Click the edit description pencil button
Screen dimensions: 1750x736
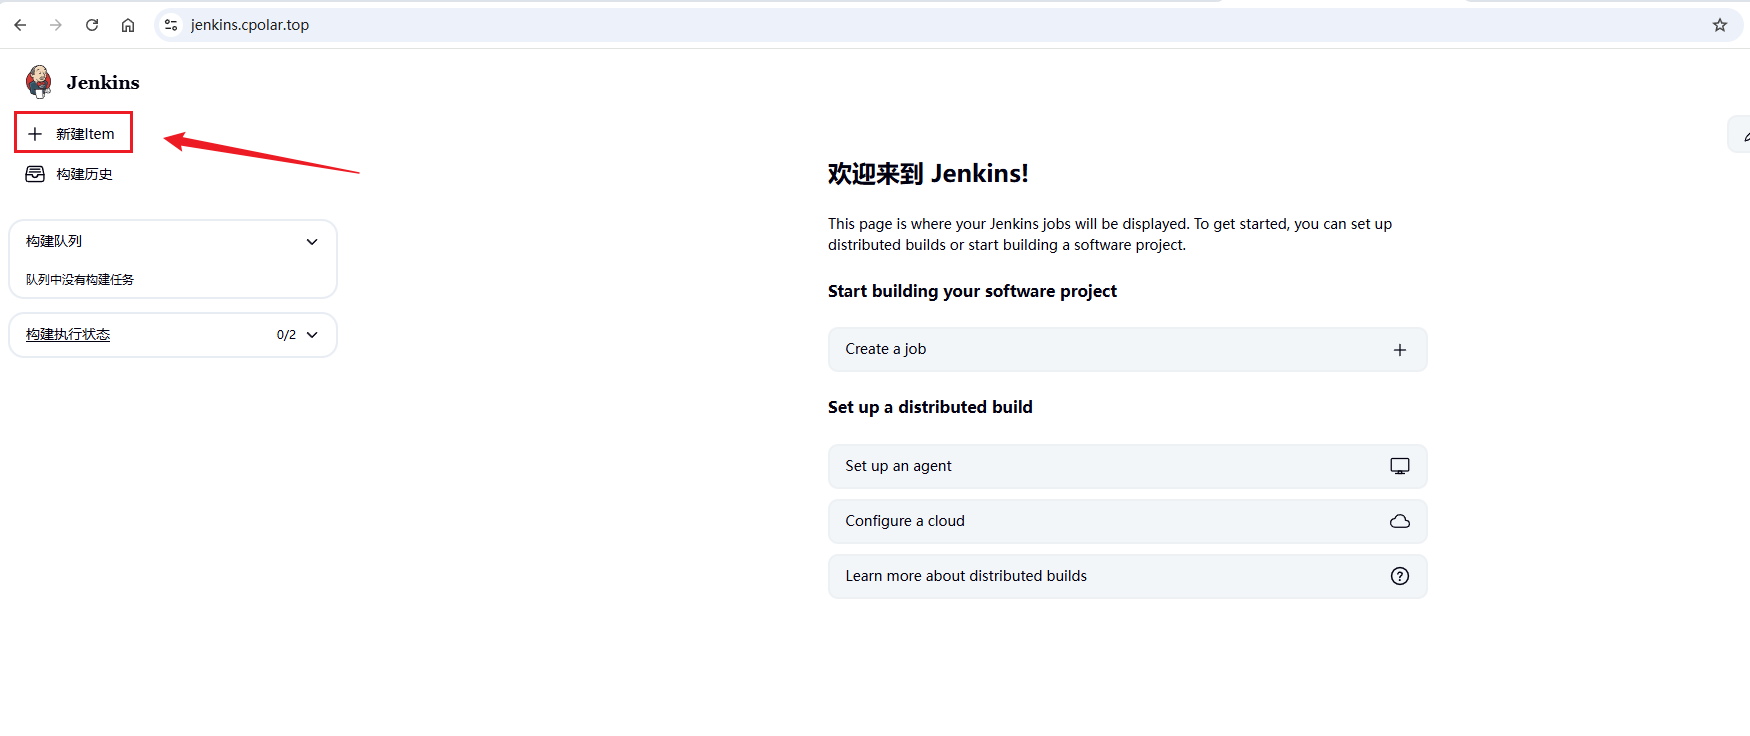coord(1741,134)
